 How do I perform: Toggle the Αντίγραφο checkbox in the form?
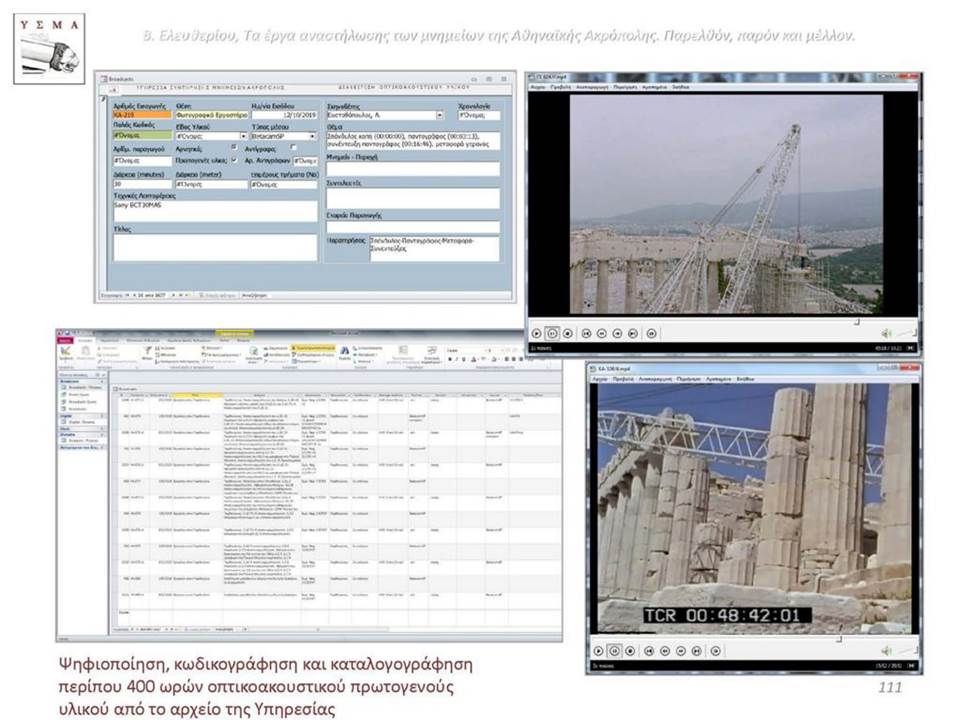[293, 148]
